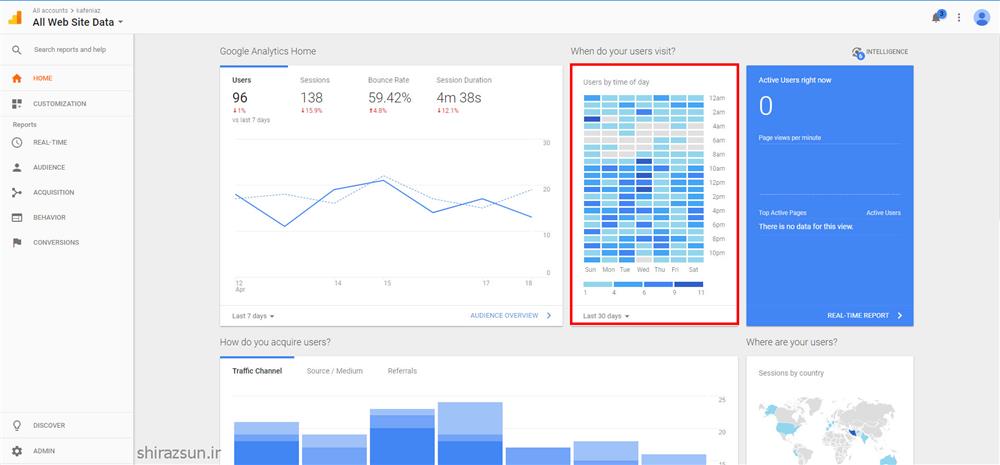Image resolution: width=1000 pixels, height=465 pixels.
Task: Click arrow next to Audience Overview
Action: pos(548,315)
